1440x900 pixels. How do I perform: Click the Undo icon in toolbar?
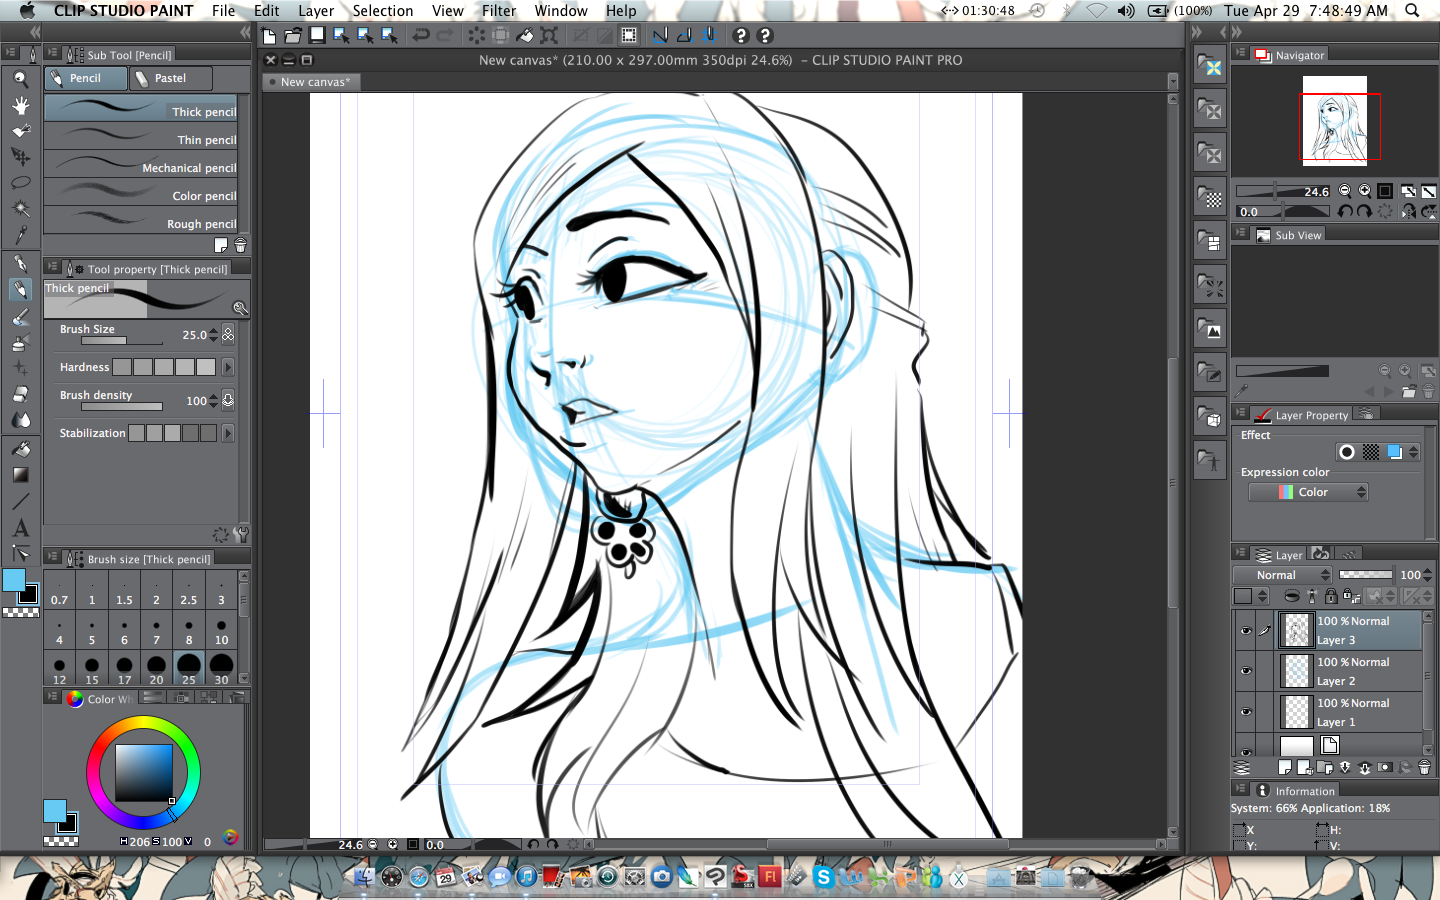[421, 35]
